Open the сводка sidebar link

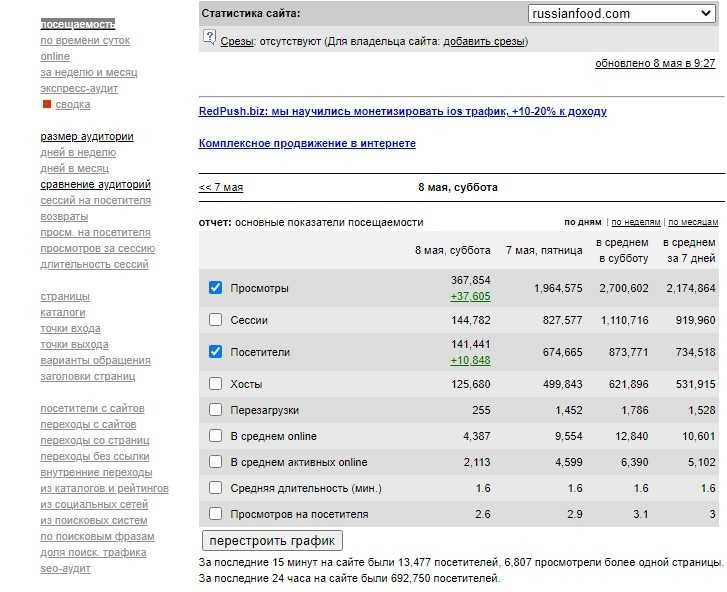click(x=73, y=104)
